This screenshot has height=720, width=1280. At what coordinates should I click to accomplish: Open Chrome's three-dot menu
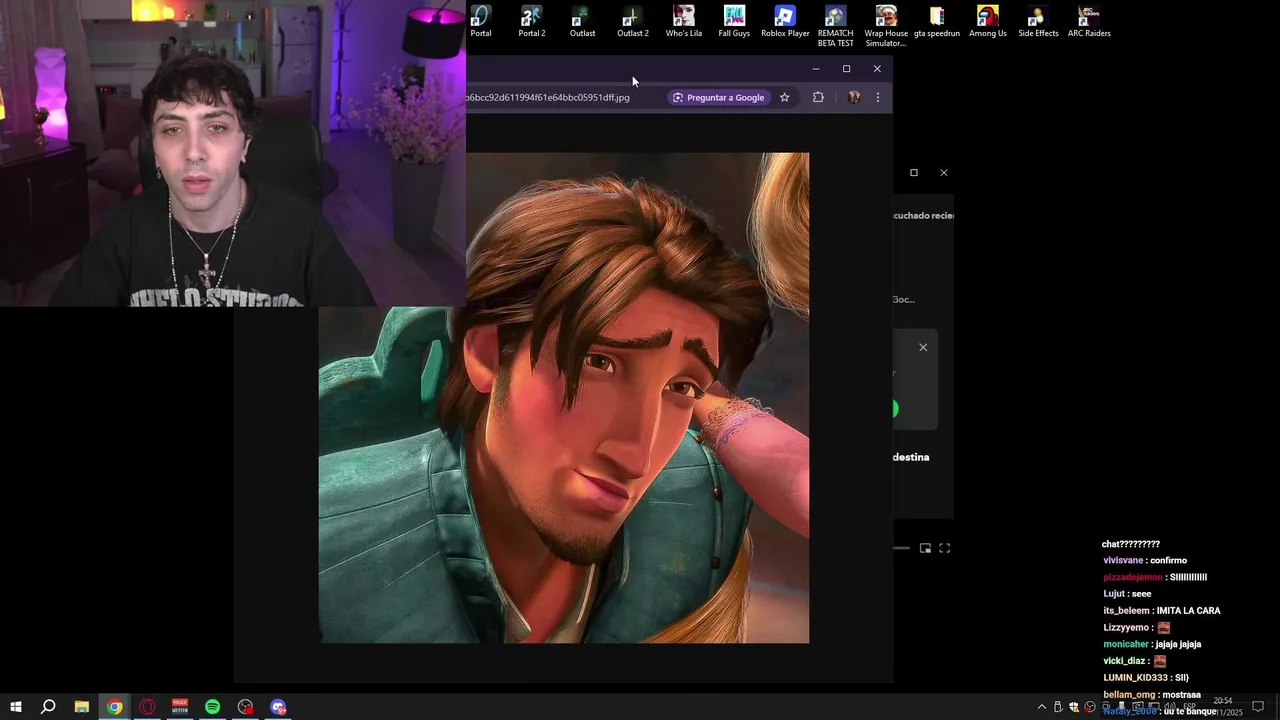point(878,97)
